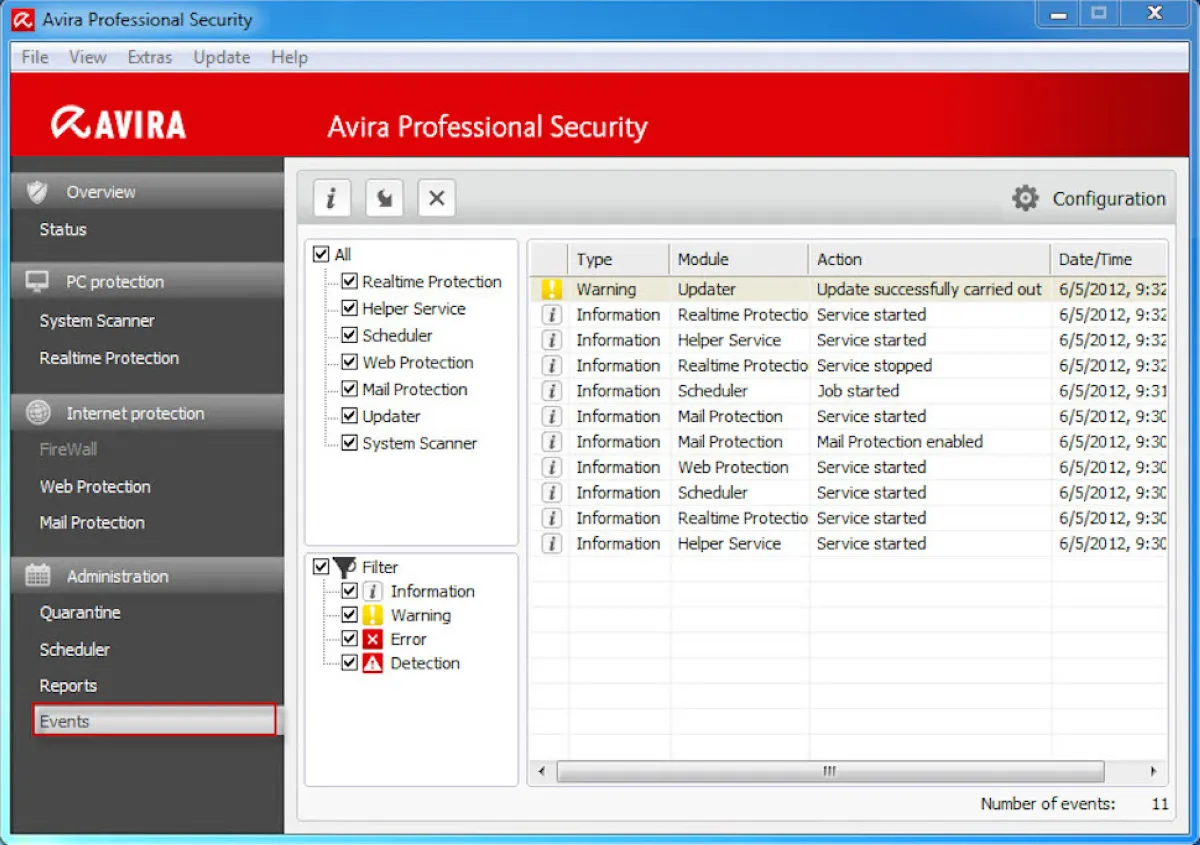
Task: Open the File menu
Action: [35, 57]
